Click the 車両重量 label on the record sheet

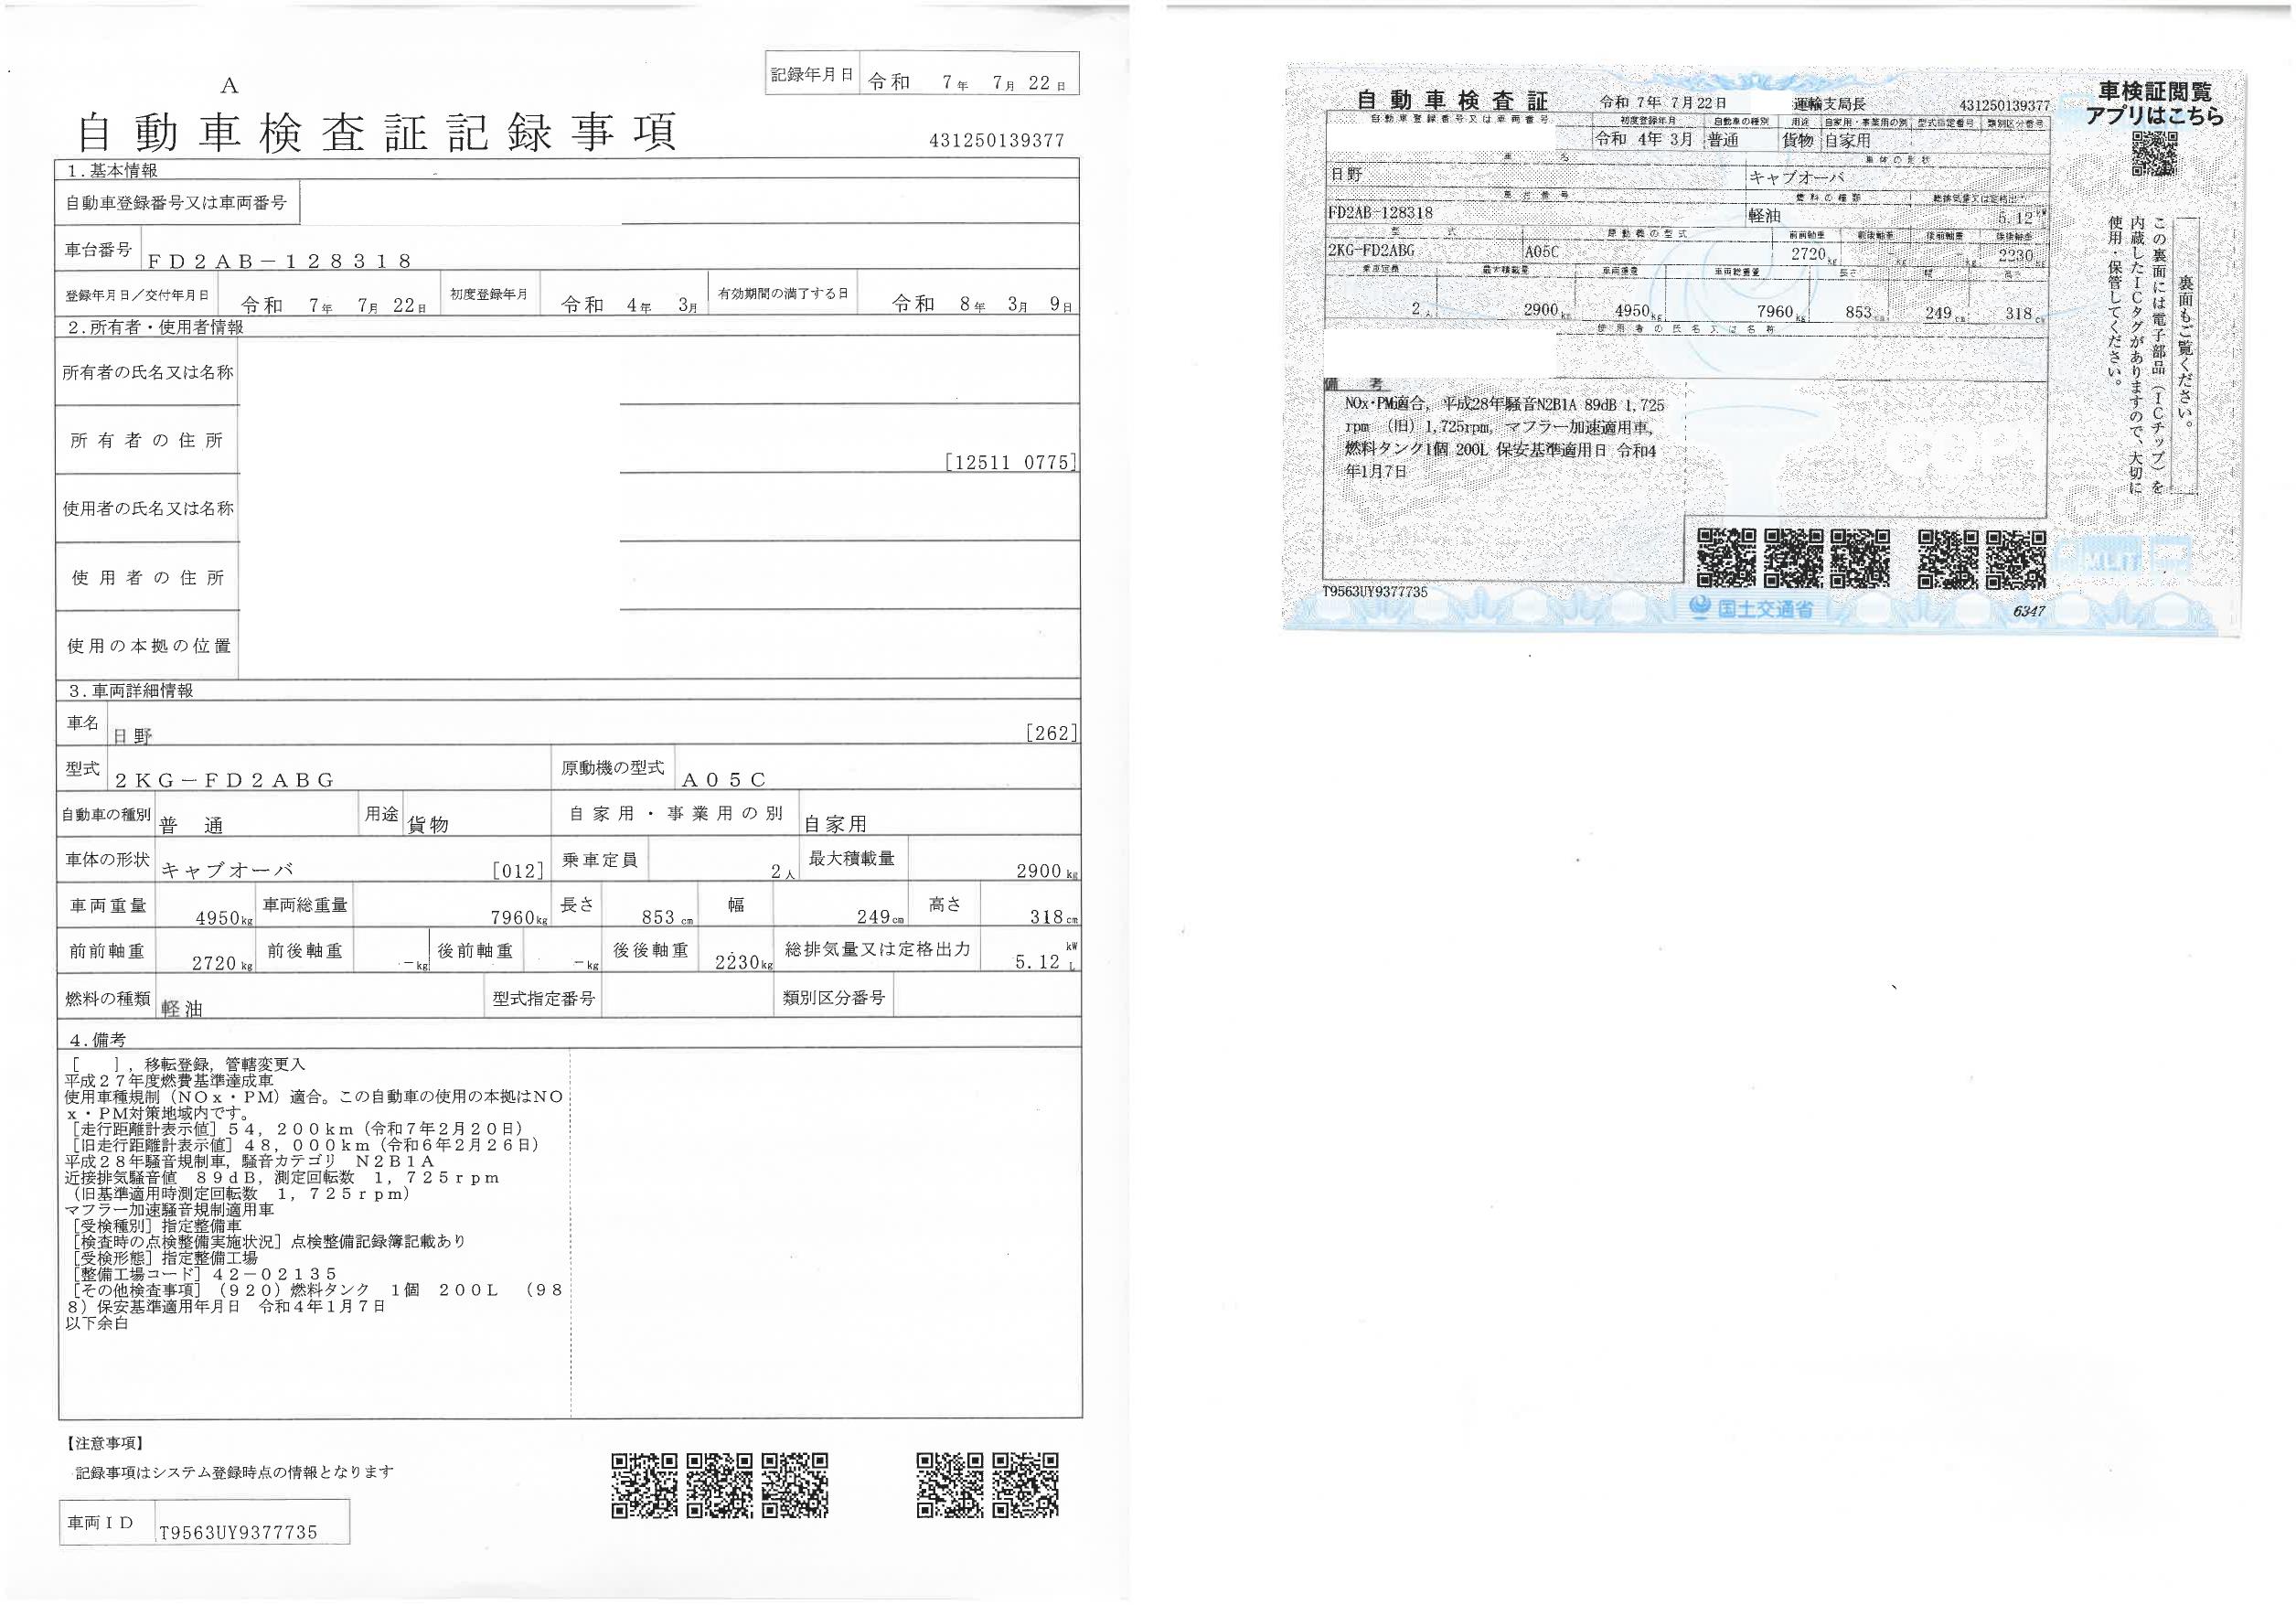pyautogui.click(x=108, y=905)
